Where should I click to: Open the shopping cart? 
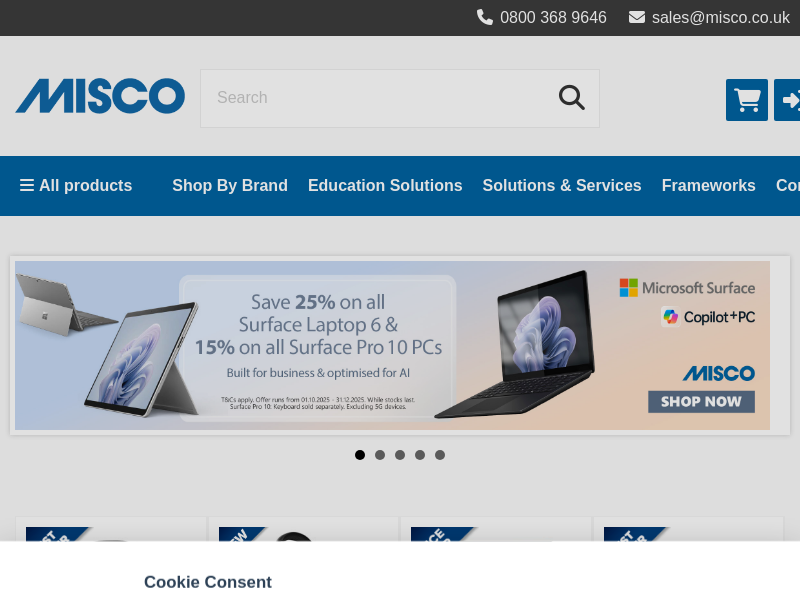point(747,100)
